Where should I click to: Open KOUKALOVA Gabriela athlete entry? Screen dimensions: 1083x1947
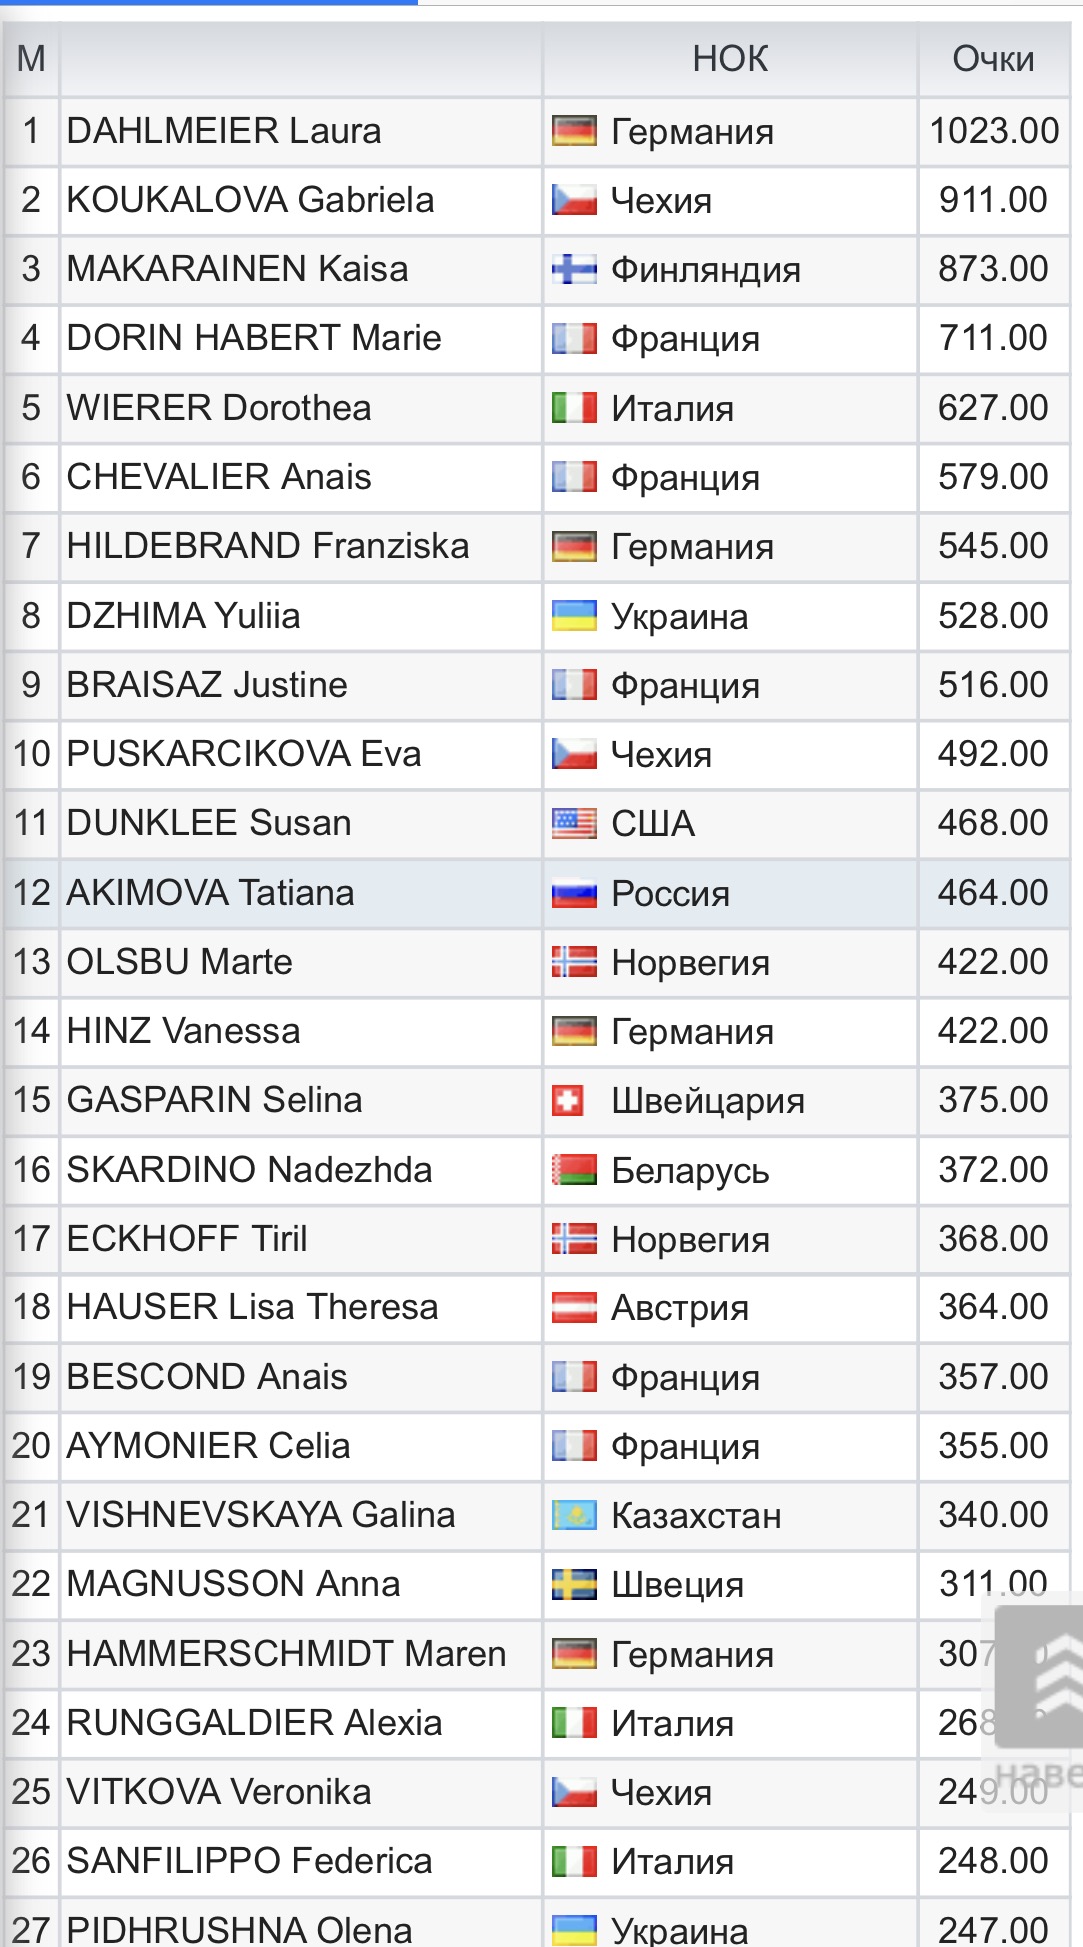tap(250, 200)
